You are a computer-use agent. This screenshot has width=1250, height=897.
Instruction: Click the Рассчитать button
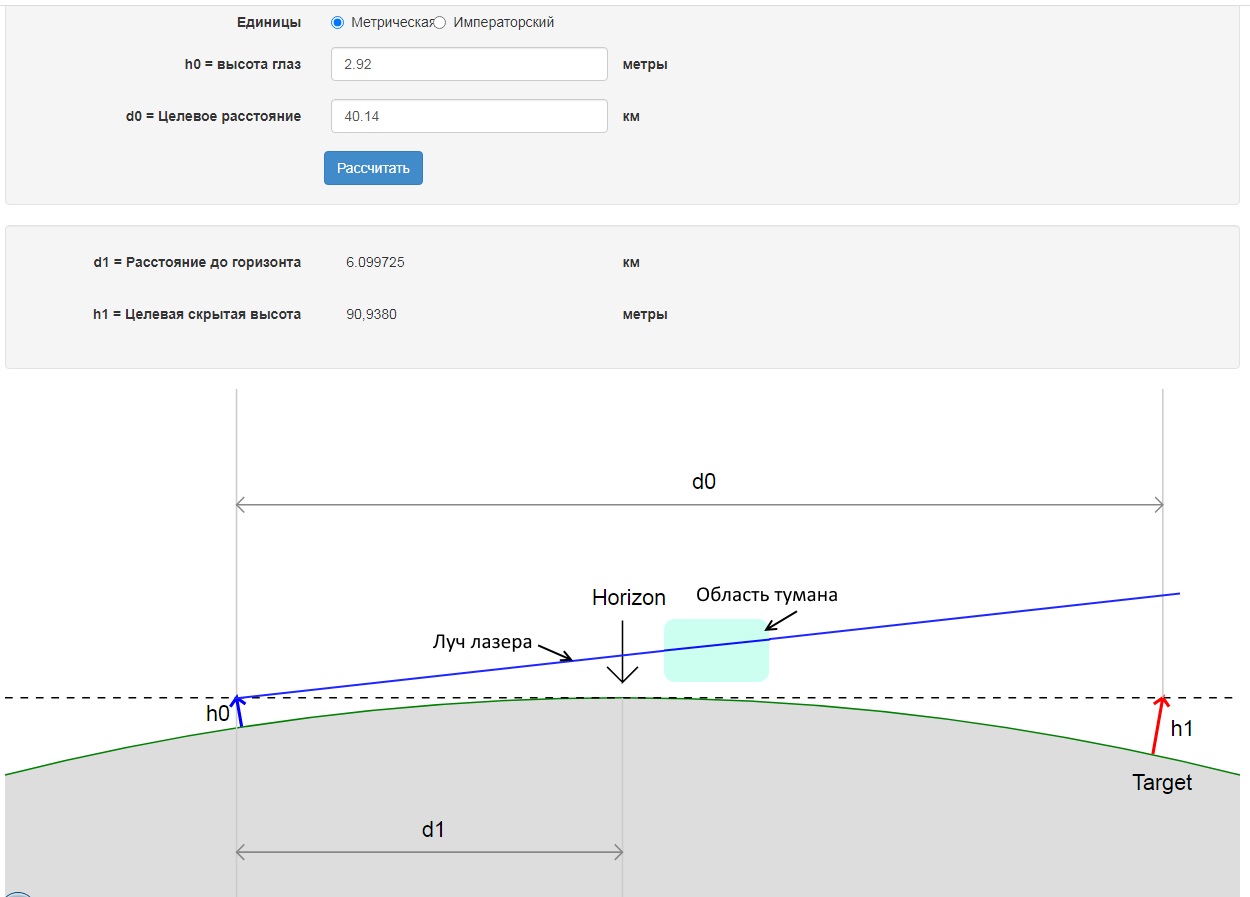(373, 168)
